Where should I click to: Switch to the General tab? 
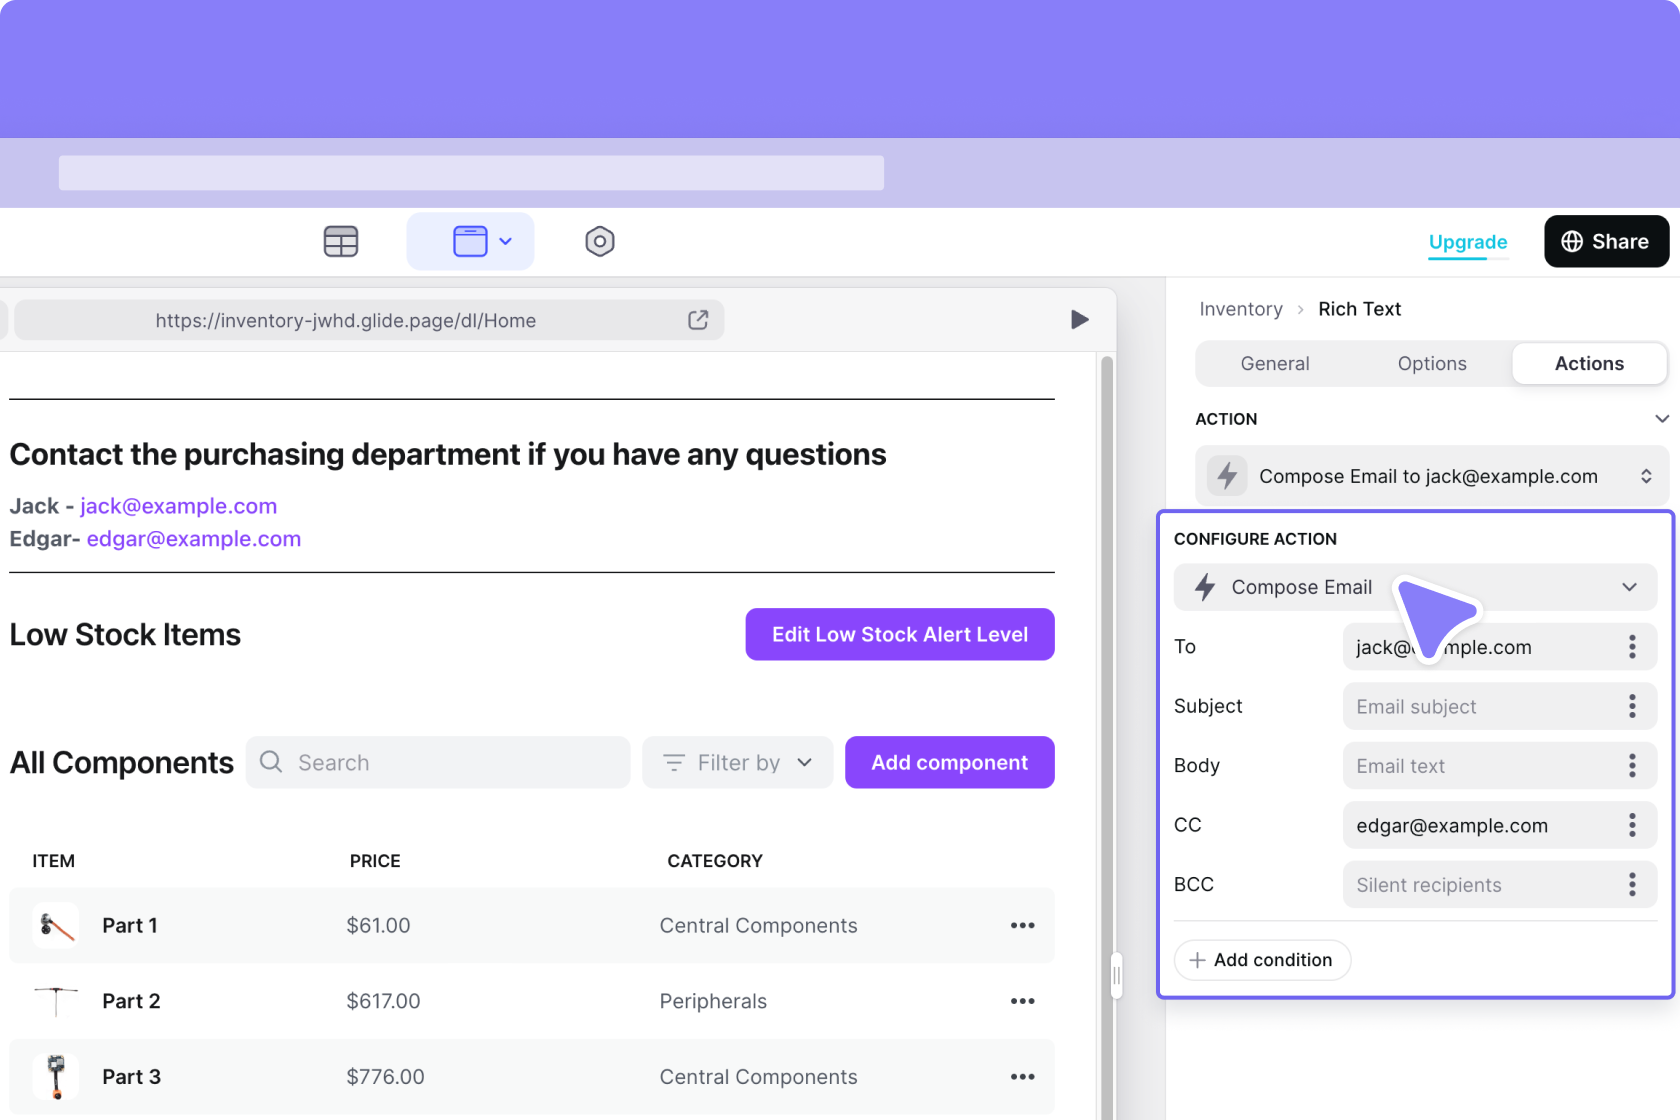[x=1274, y=364]
